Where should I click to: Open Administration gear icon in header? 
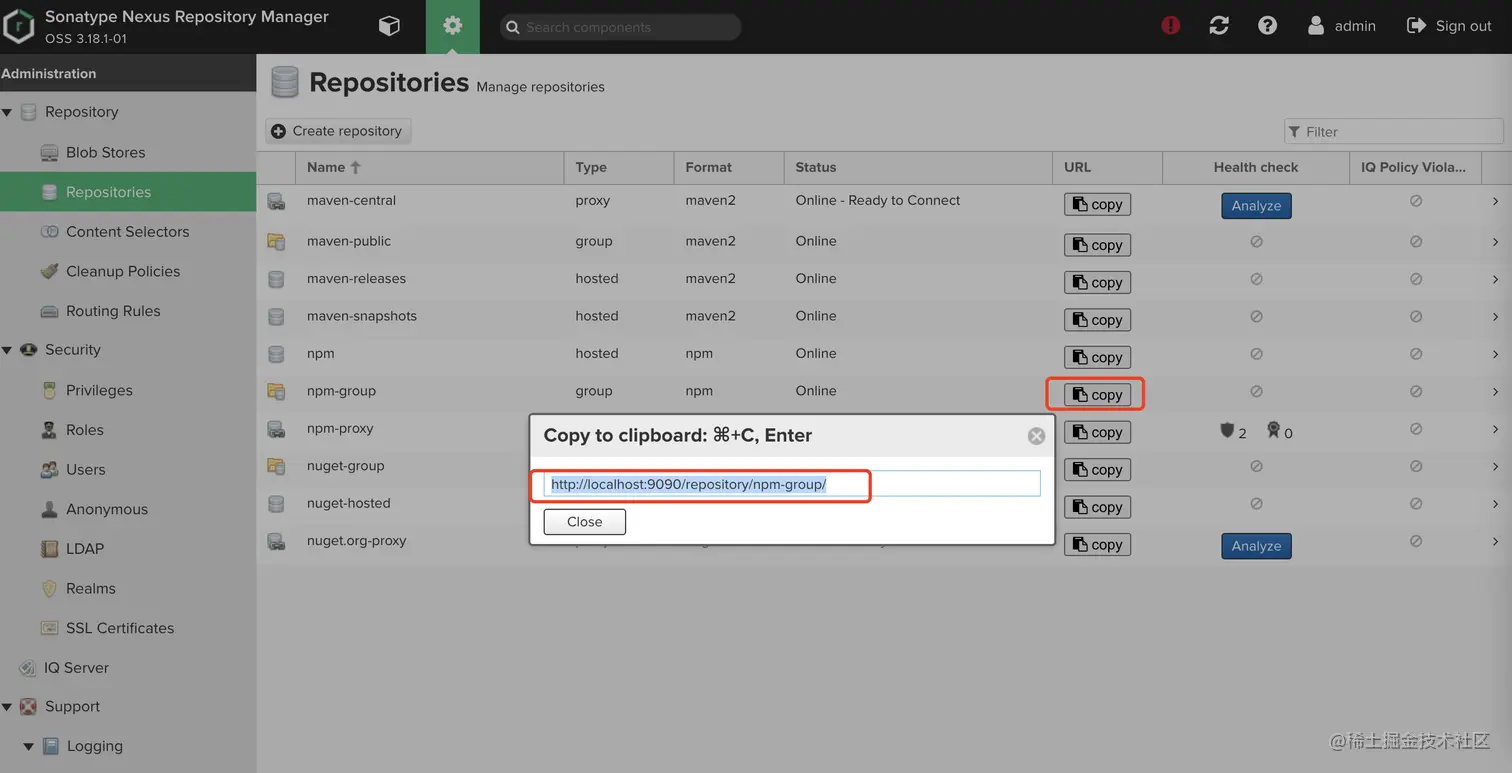click(453, 26)
